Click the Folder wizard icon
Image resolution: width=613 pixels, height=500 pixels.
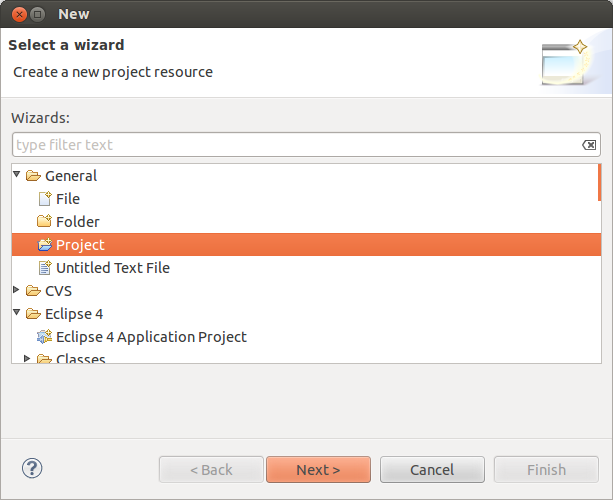pyautogui.click(x=44, y=222)
